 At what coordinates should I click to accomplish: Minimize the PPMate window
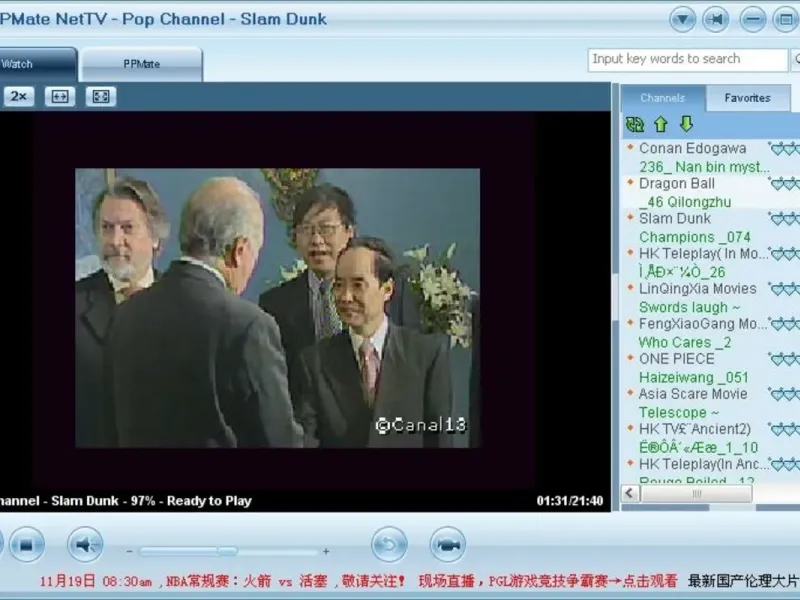(753, 20)
